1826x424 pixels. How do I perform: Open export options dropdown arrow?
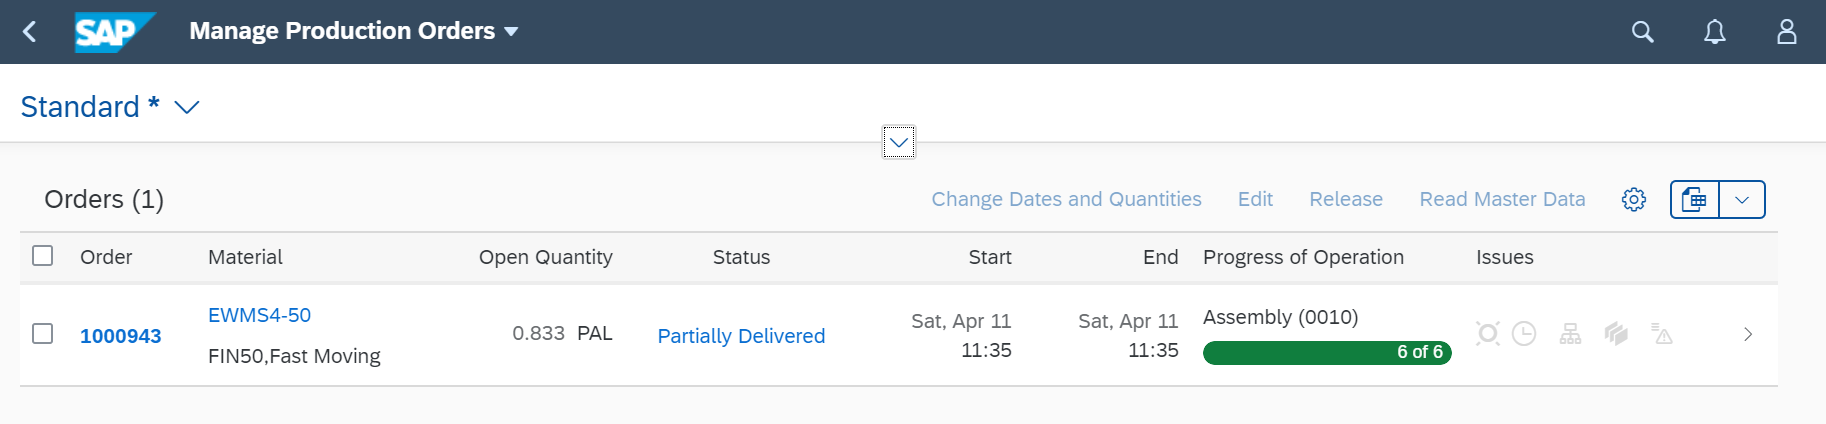1742,199
